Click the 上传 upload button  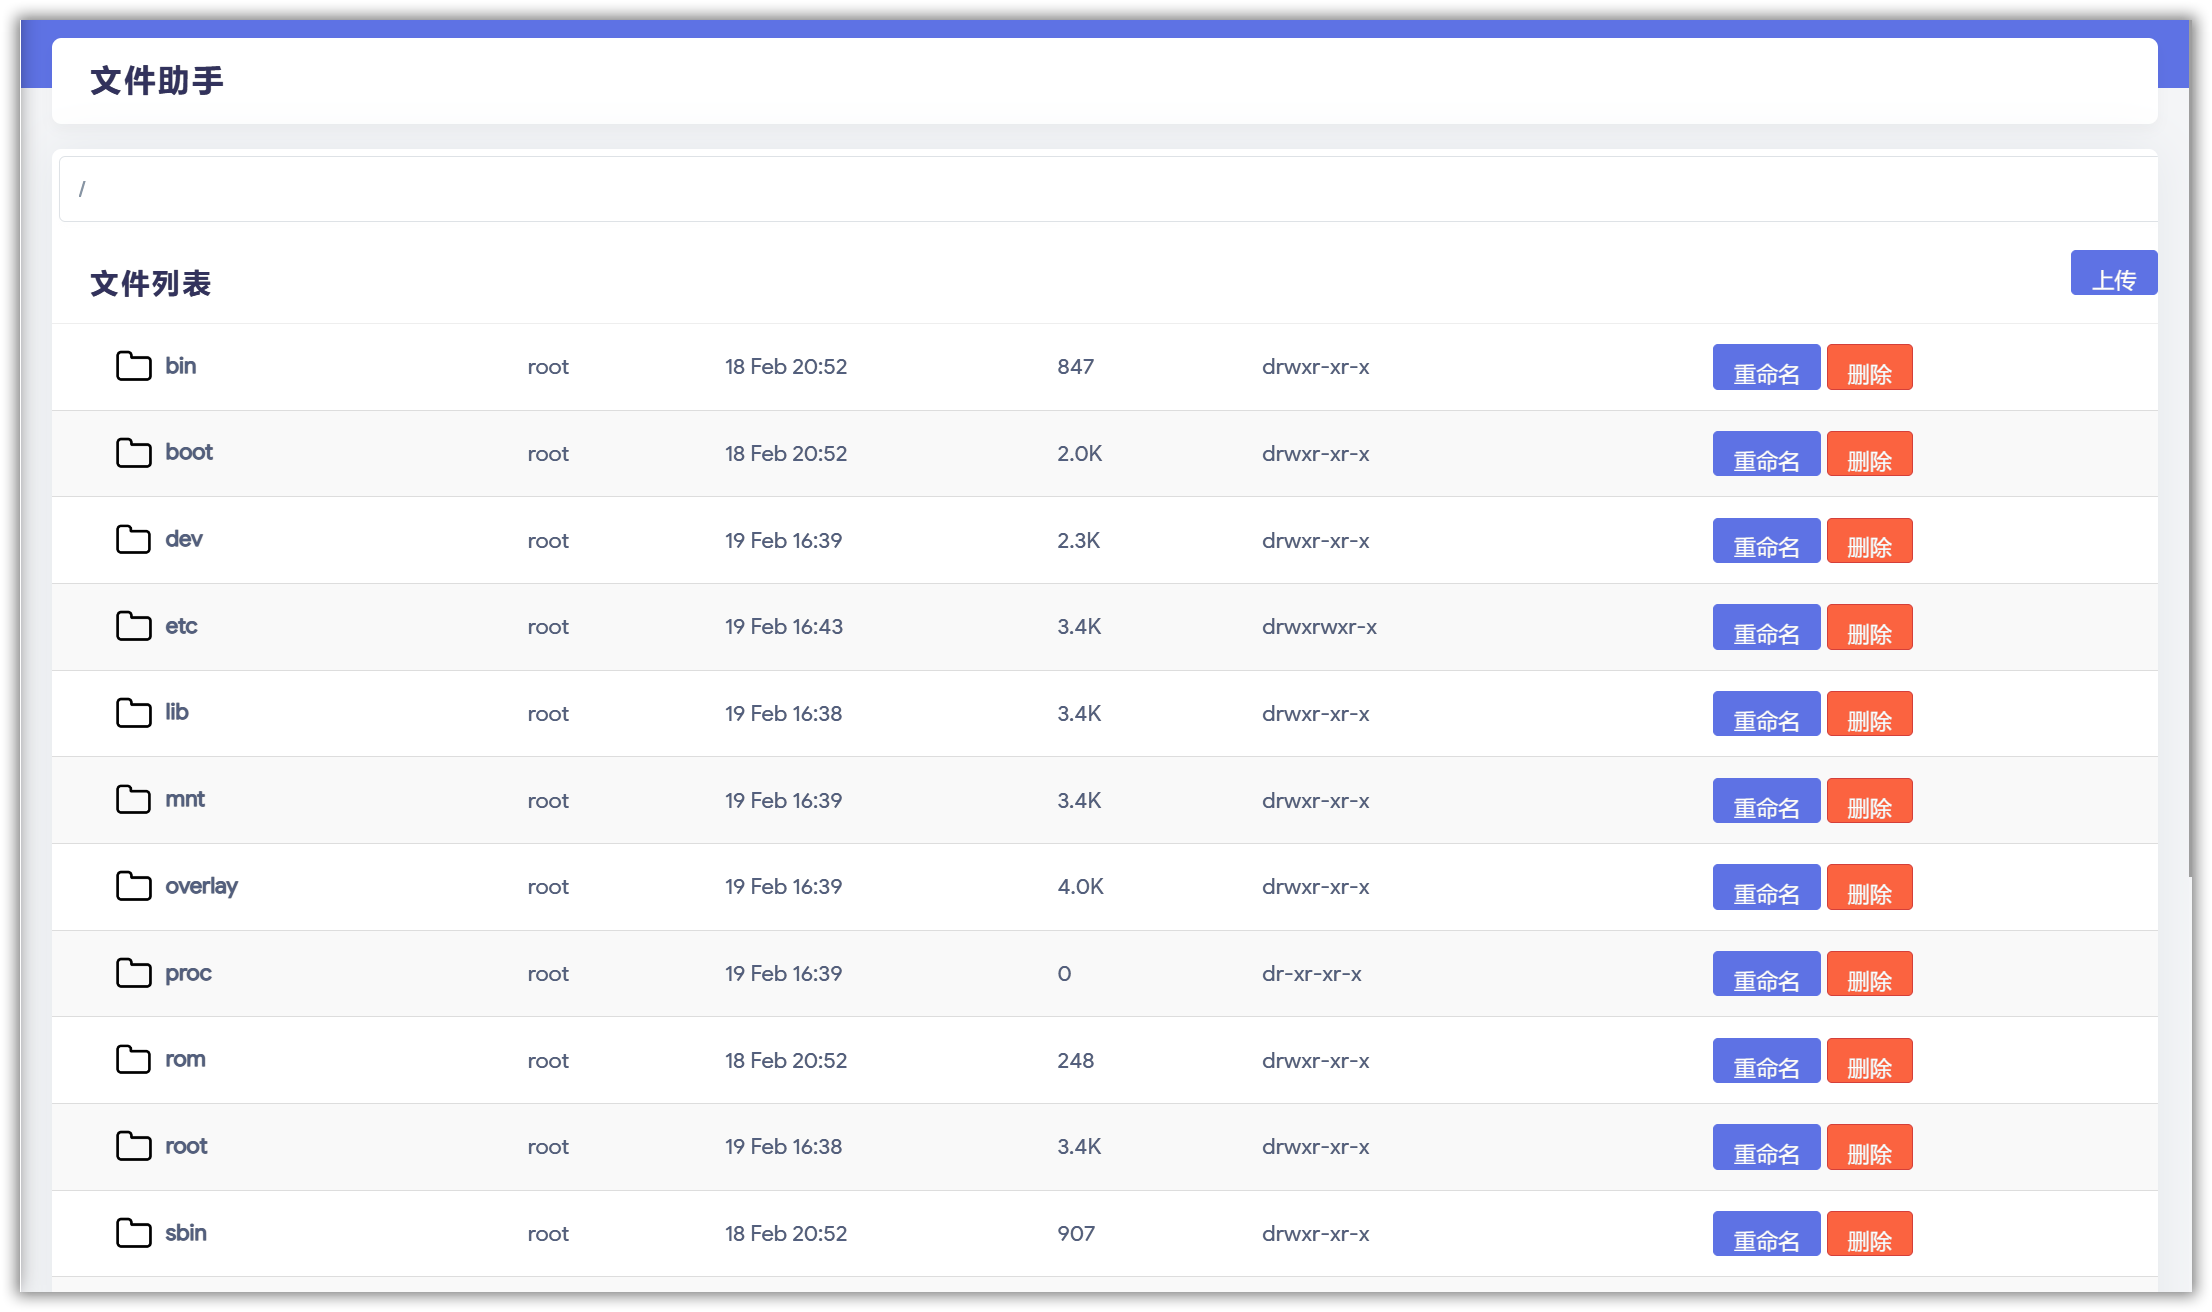pyautogui.click(x=2113, y=274)
